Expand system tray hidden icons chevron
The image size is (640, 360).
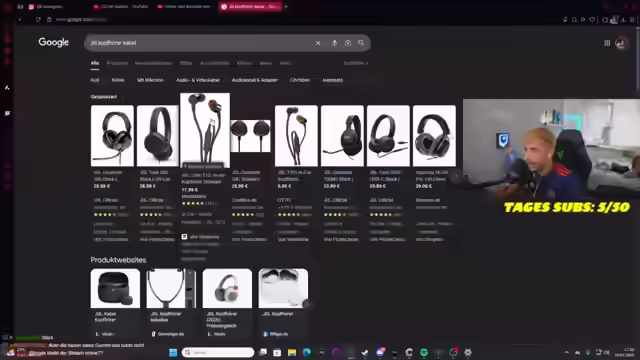pos(567,352)
